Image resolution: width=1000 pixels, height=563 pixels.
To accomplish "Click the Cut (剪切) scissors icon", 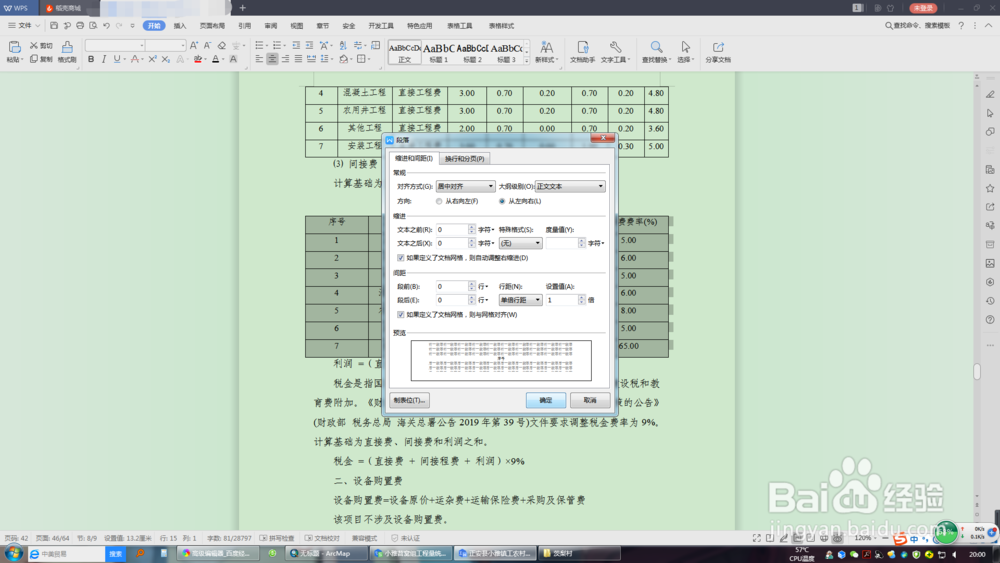I will [34, 45].
